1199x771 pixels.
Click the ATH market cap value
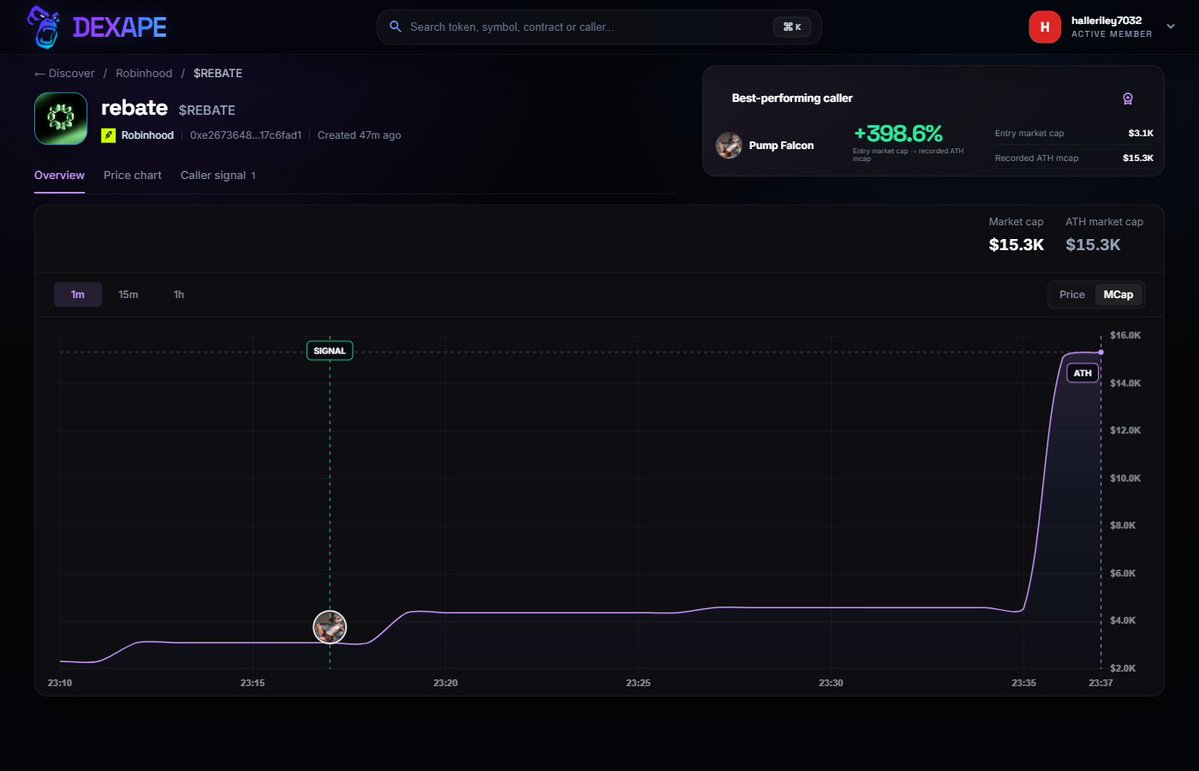click(x=1093, y=245)
